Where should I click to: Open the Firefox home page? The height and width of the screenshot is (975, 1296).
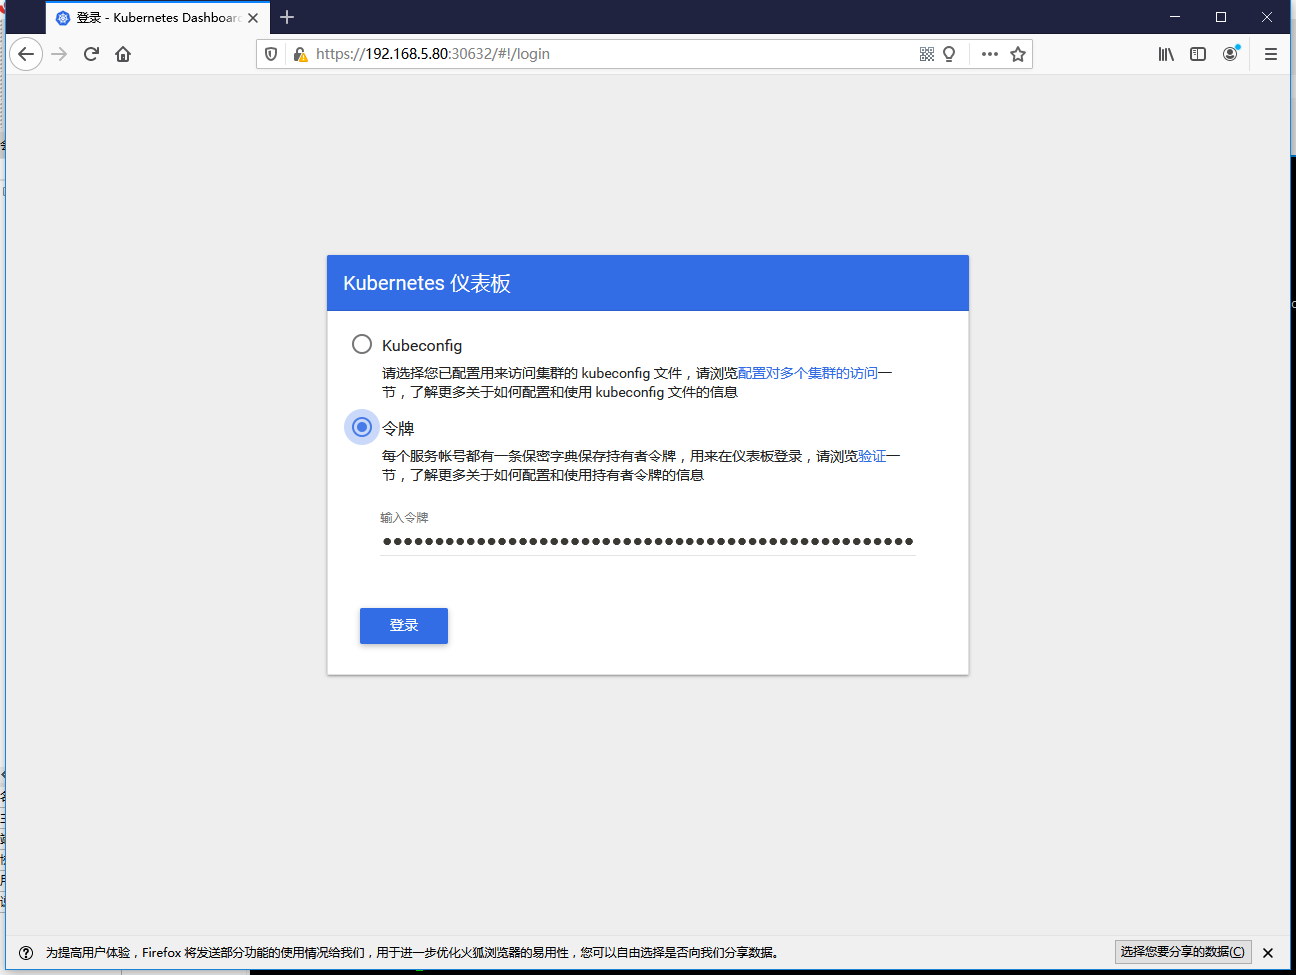click(x=123, y=54)
